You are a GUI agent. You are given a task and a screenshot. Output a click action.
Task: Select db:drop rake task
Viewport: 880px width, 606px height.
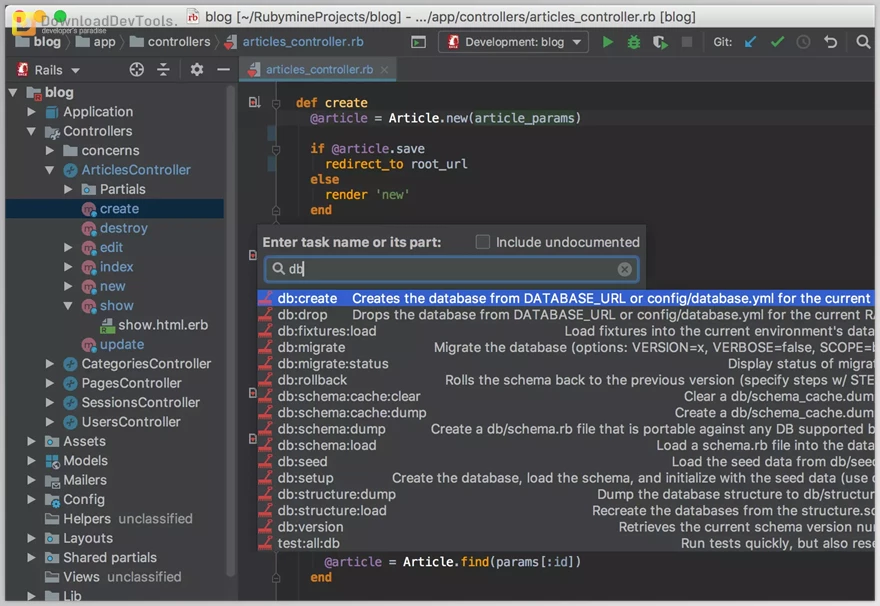click(x=566, y=314)
